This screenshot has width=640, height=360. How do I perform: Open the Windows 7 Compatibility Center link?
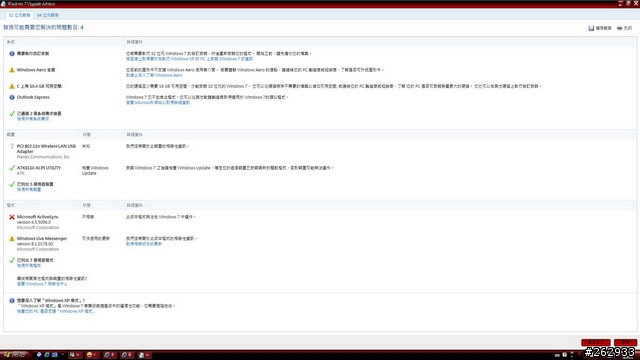(42, 284)
